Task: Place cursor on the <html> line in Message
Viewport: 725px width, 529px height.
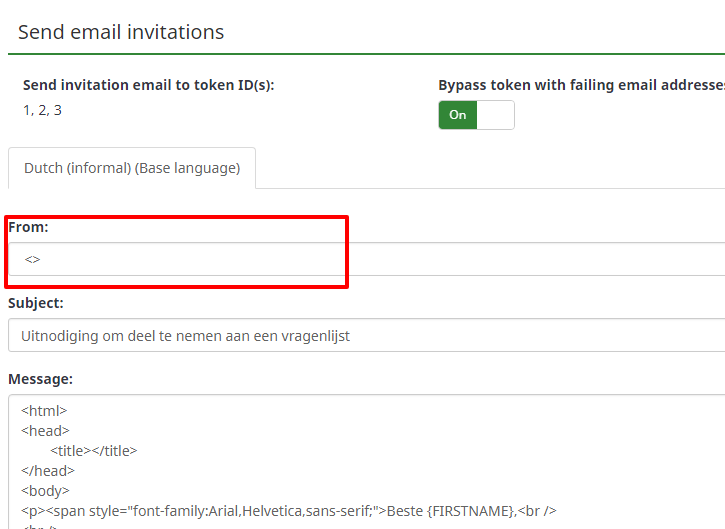Action: point(44,410)
